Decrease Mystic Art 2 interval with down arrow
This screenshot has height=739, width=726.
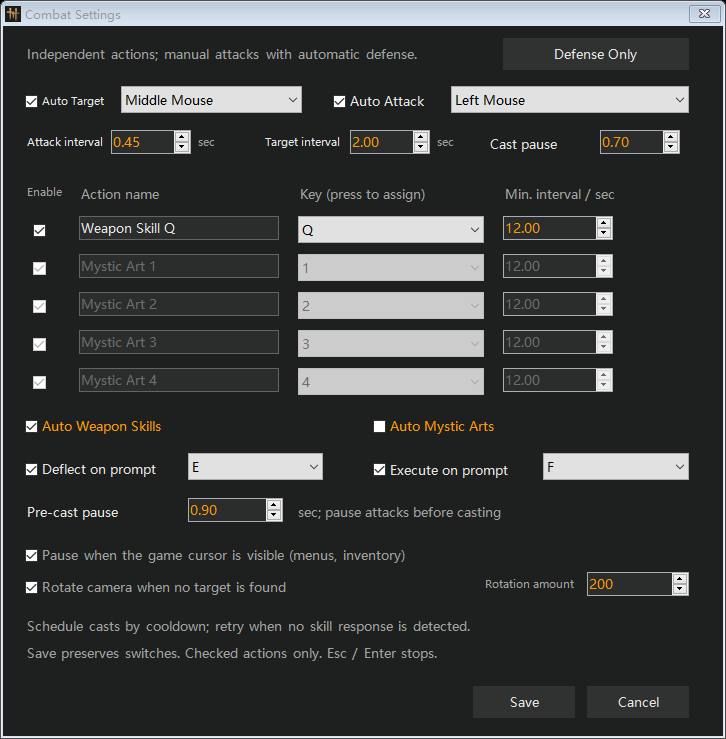[x=604, y=310]
